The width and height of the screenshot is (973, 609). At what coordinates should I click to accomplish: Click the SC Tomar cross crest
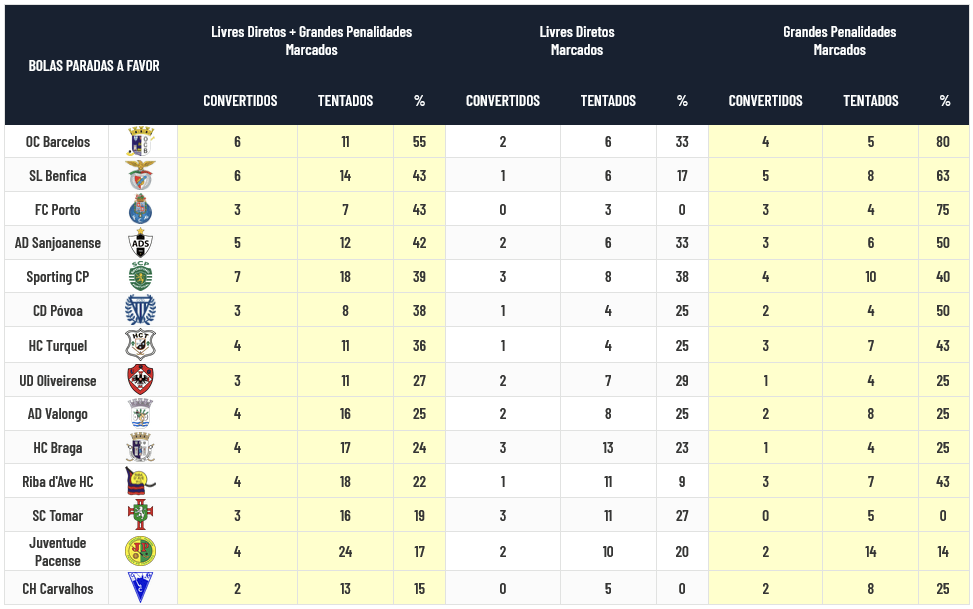[140, 516]
